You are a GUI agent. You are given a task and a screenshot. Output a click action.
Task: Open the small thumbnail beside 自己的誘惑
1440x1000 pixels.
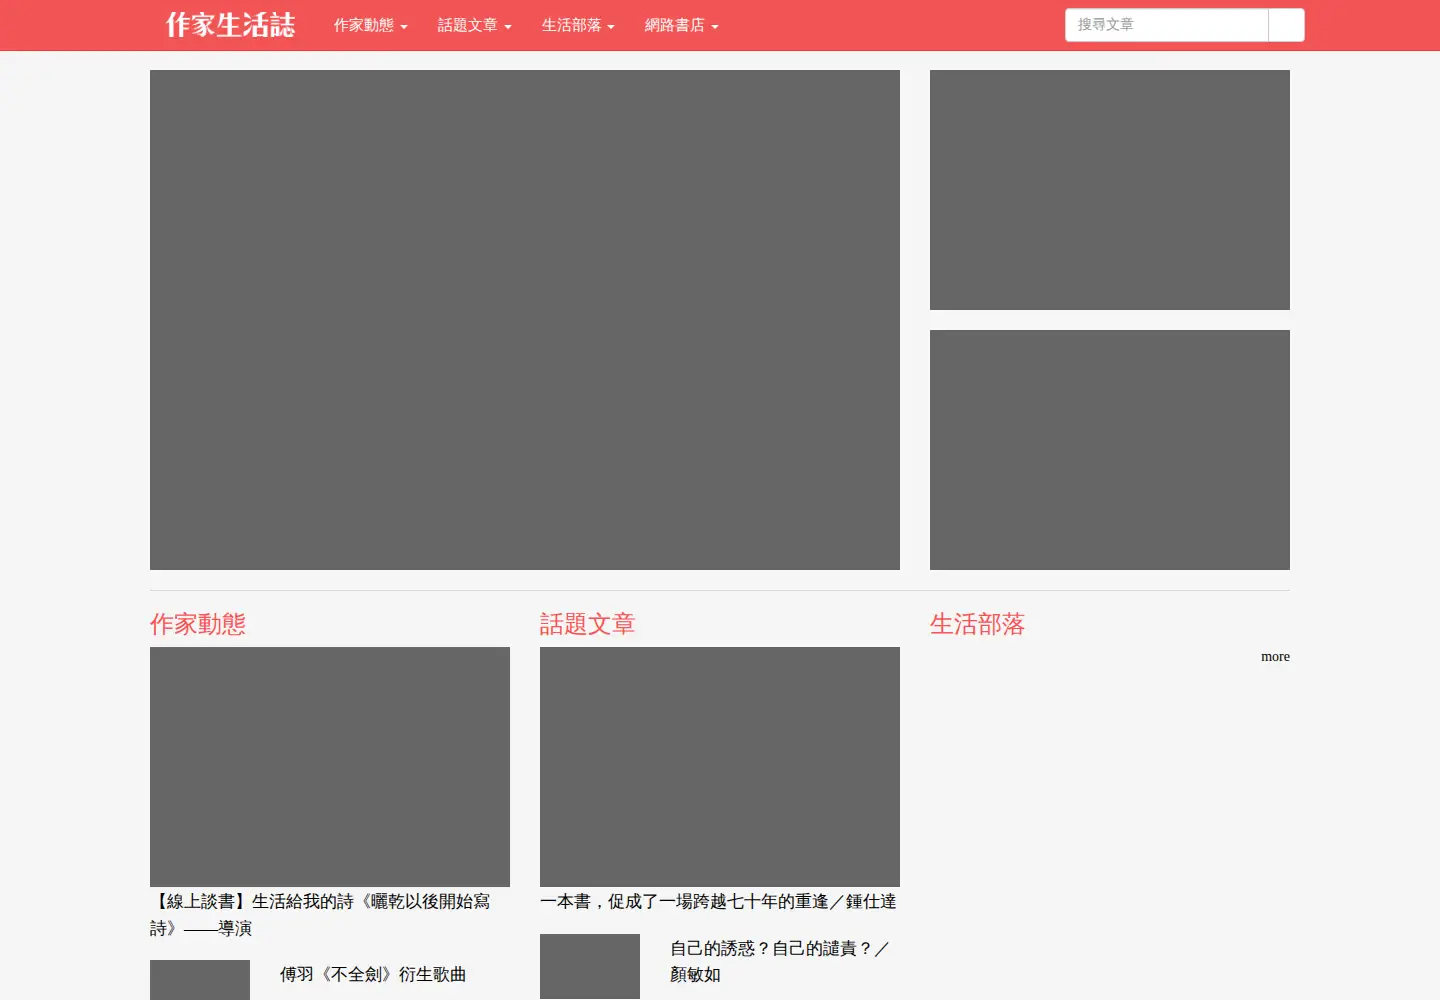[590, 966]
